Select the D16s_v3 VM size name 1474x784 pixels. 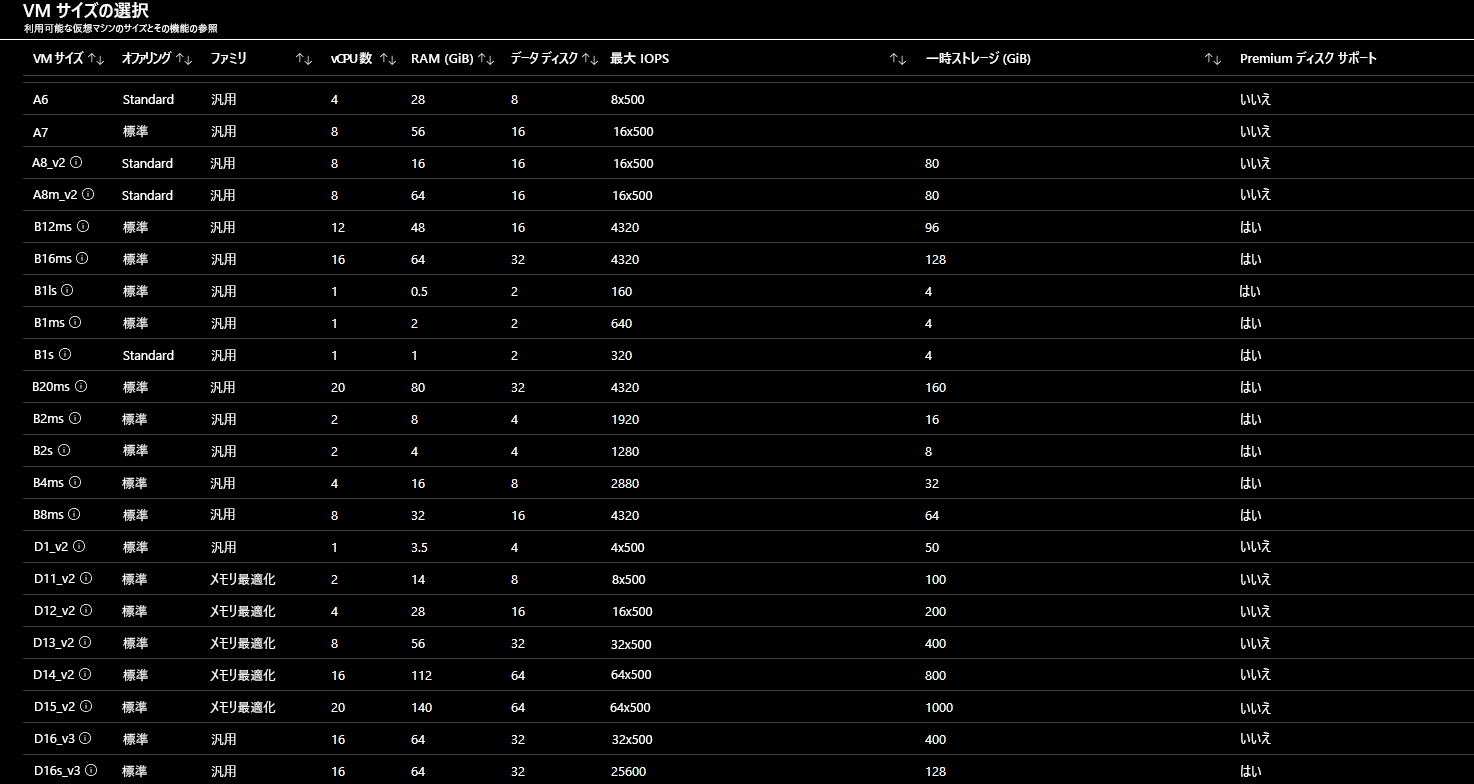click(57, 771)
